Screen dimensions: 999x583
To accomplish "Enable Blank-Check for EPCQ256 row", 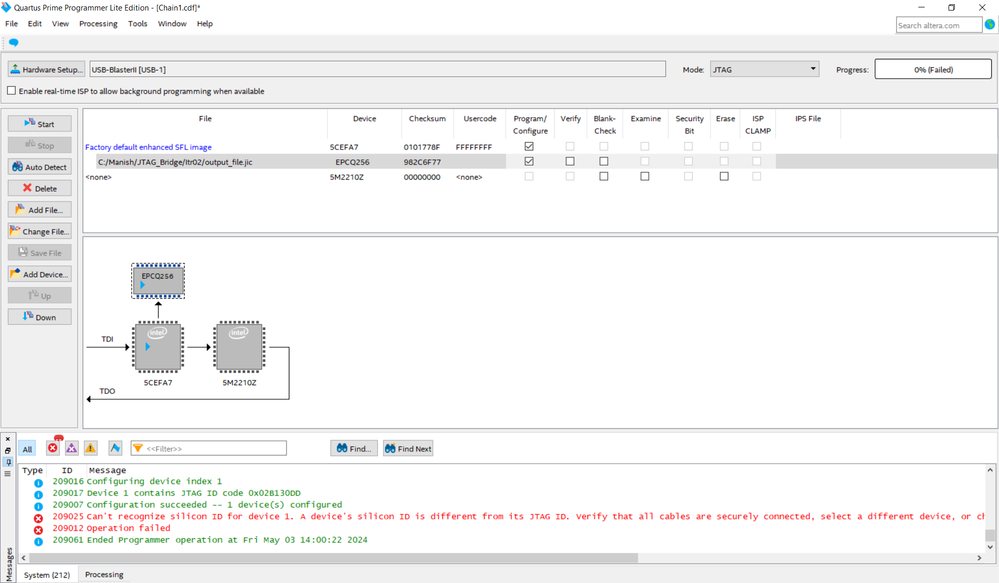I will [604, 161].
